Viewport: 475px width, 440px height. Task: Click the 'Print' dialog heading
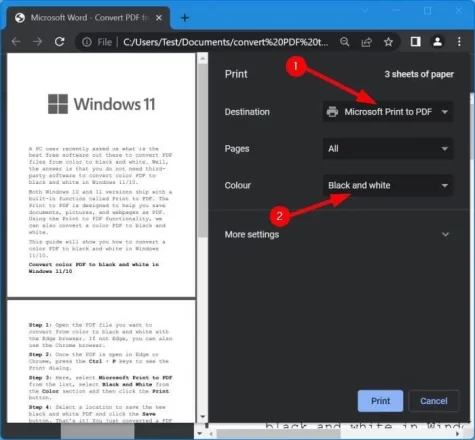[236, 74]
